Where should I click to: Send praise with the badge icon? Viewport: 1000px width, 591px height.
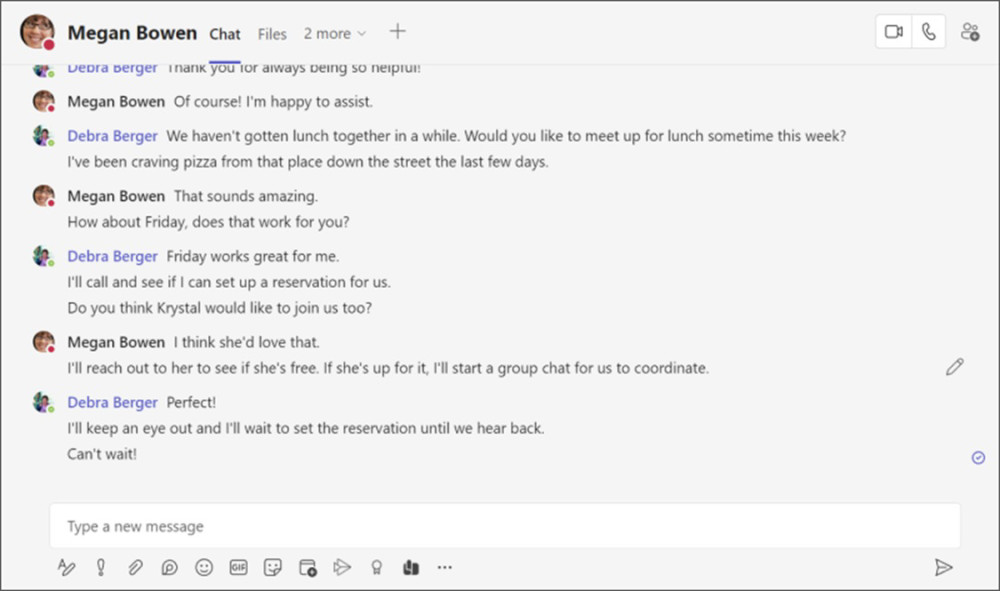(376, 567)
